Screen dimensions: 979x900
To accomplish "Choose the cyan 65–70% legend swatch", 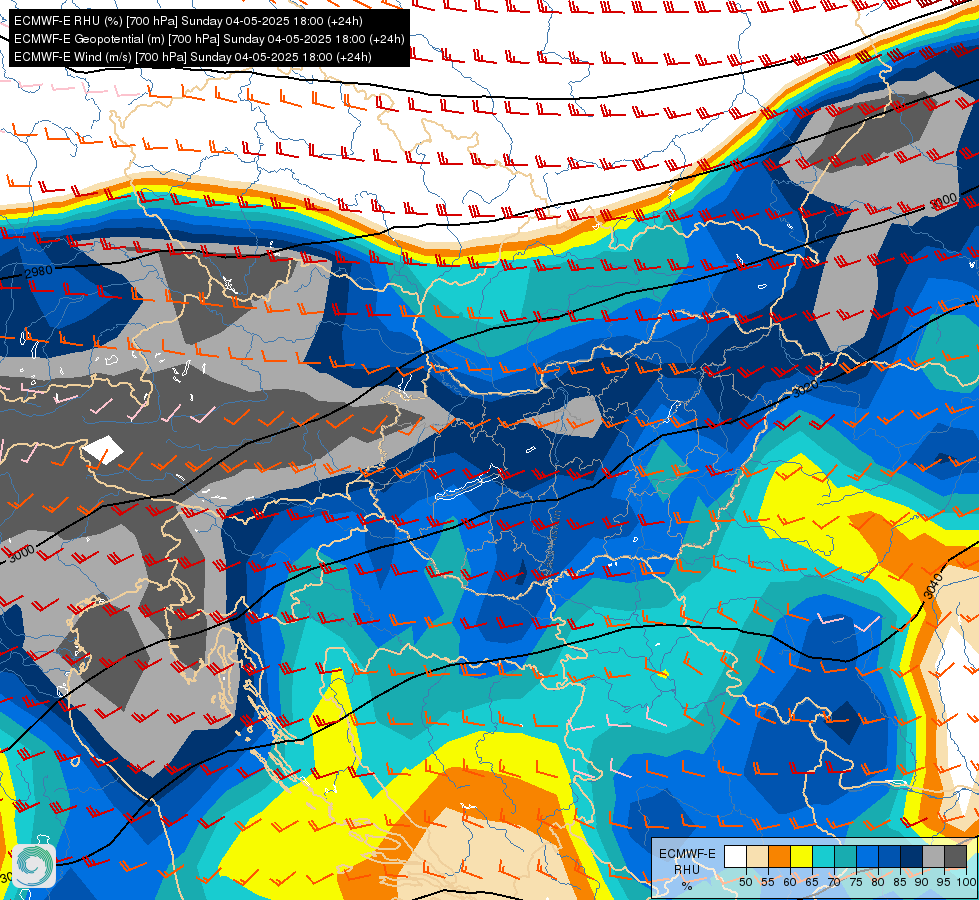I will 824,856.
